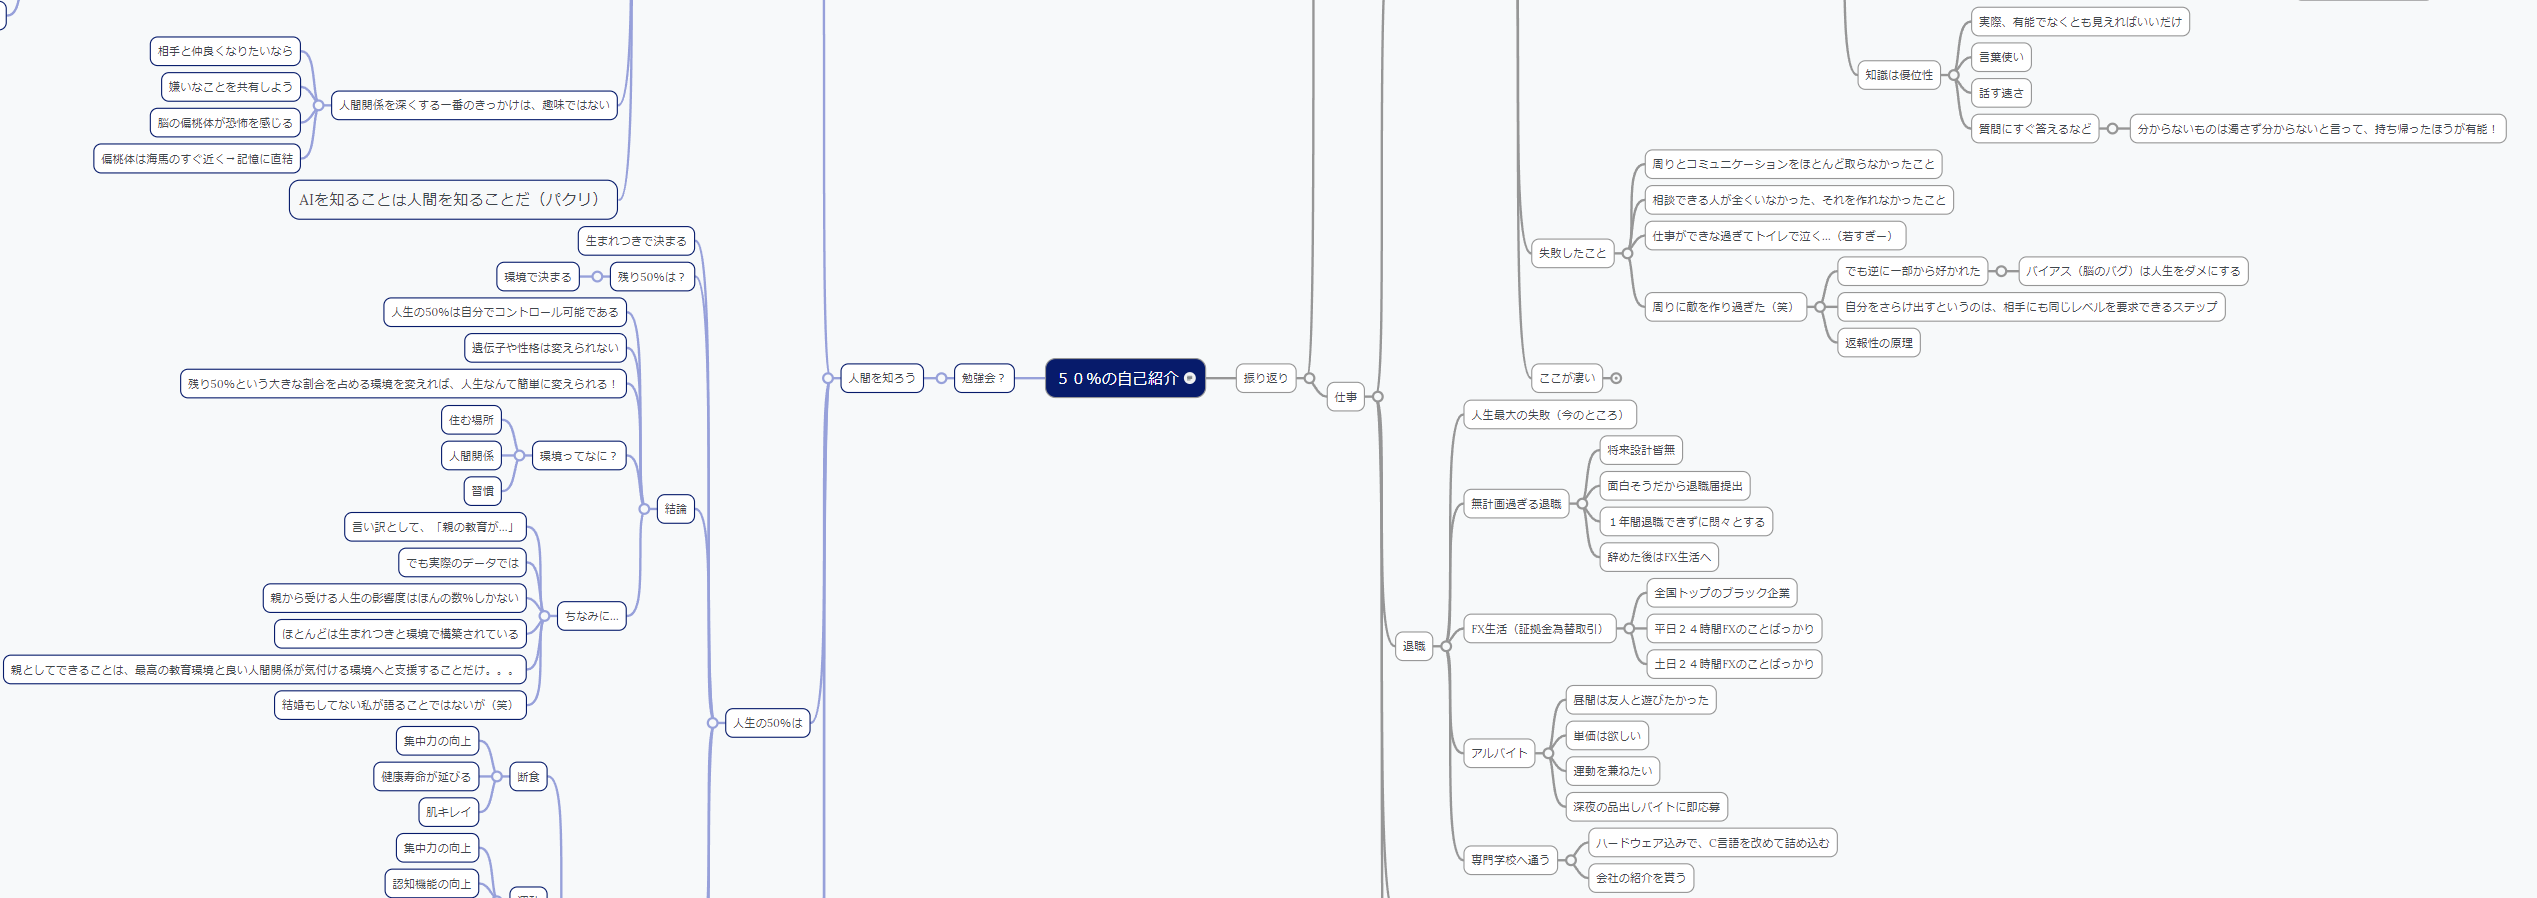2537x898 pixels.
Task: Expand the collapsed ここが凄い branch circle
Action: pos(1616,378)
